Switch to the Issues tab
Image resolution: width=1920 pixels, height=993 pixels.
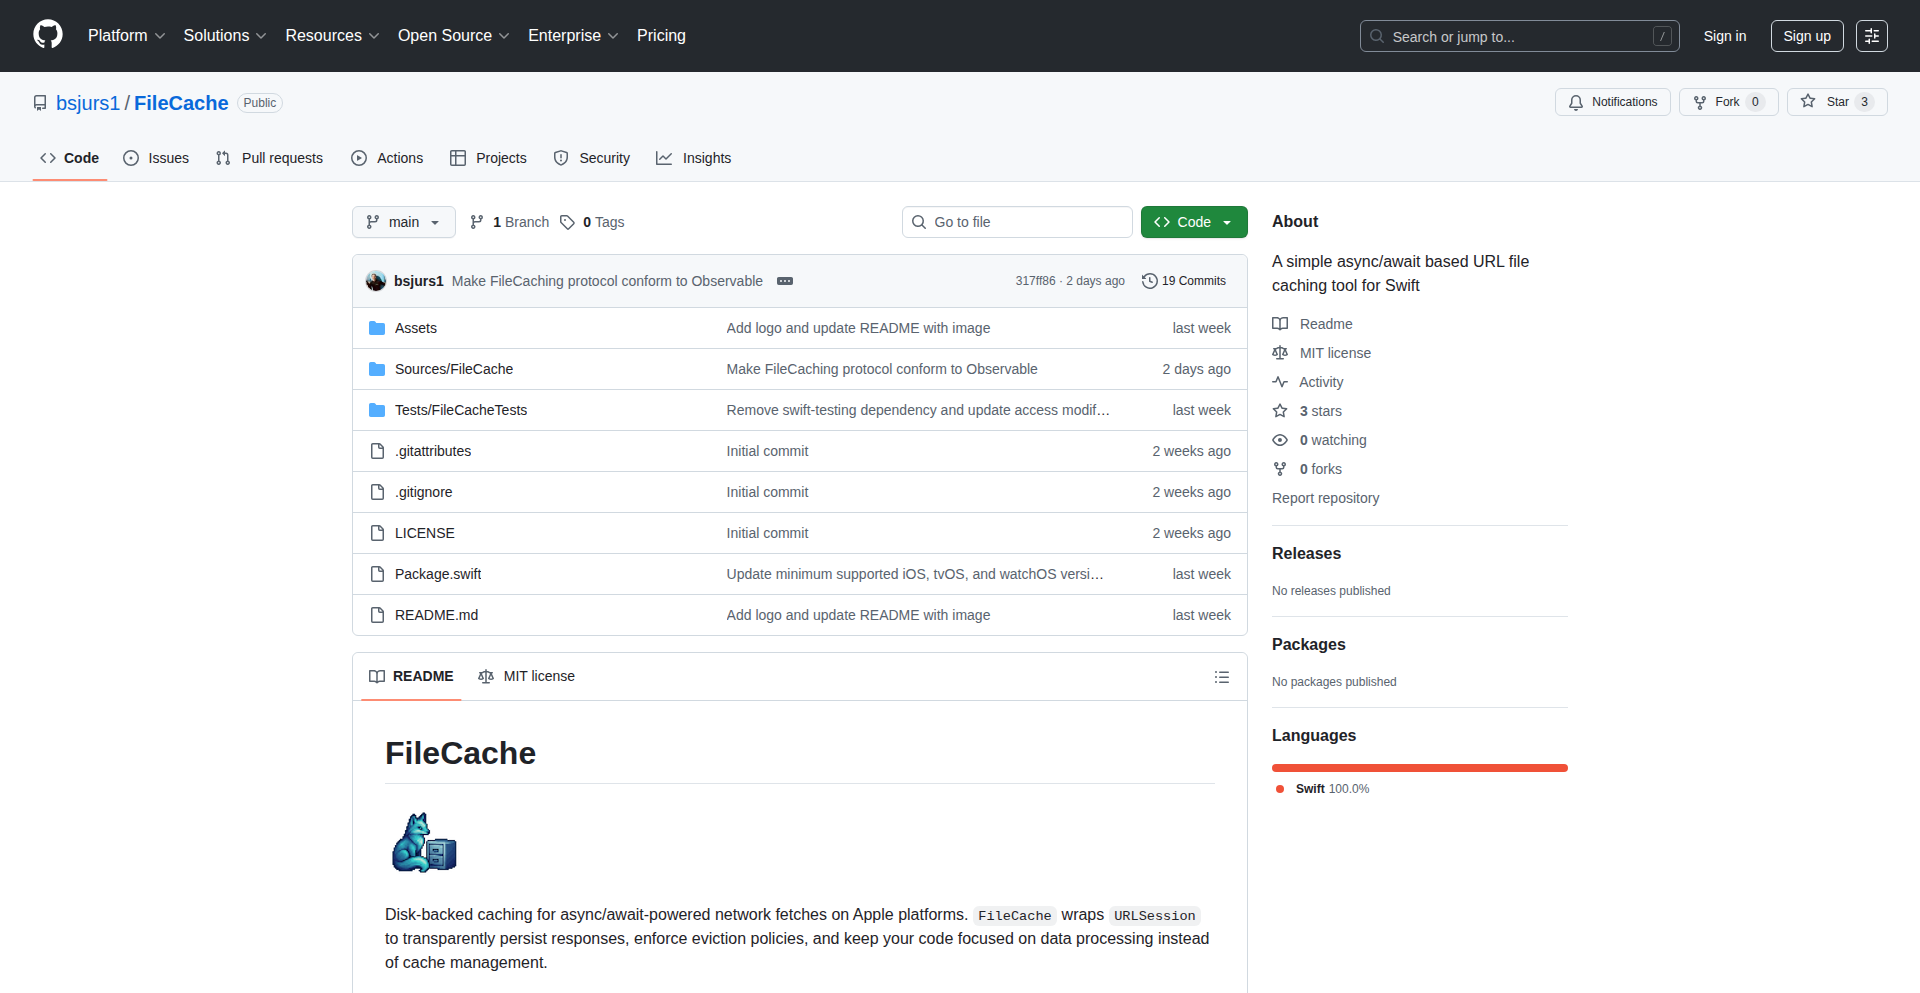point(156,158)
